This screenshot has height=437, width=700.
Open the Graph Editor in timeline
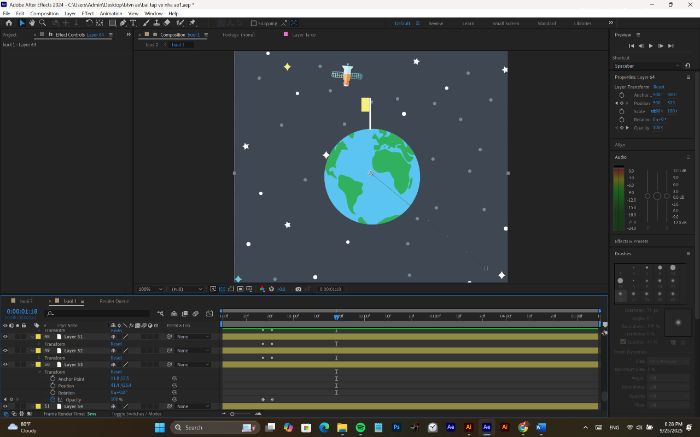pos(209,313)
